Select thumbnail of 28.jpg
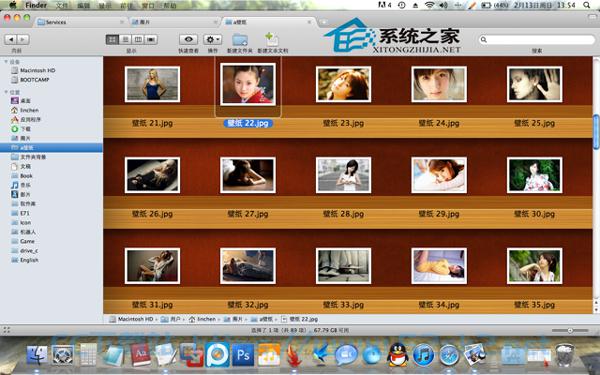The height and width of the screenshot is (375, 600). pyautogui.click(x=343, y=175)
